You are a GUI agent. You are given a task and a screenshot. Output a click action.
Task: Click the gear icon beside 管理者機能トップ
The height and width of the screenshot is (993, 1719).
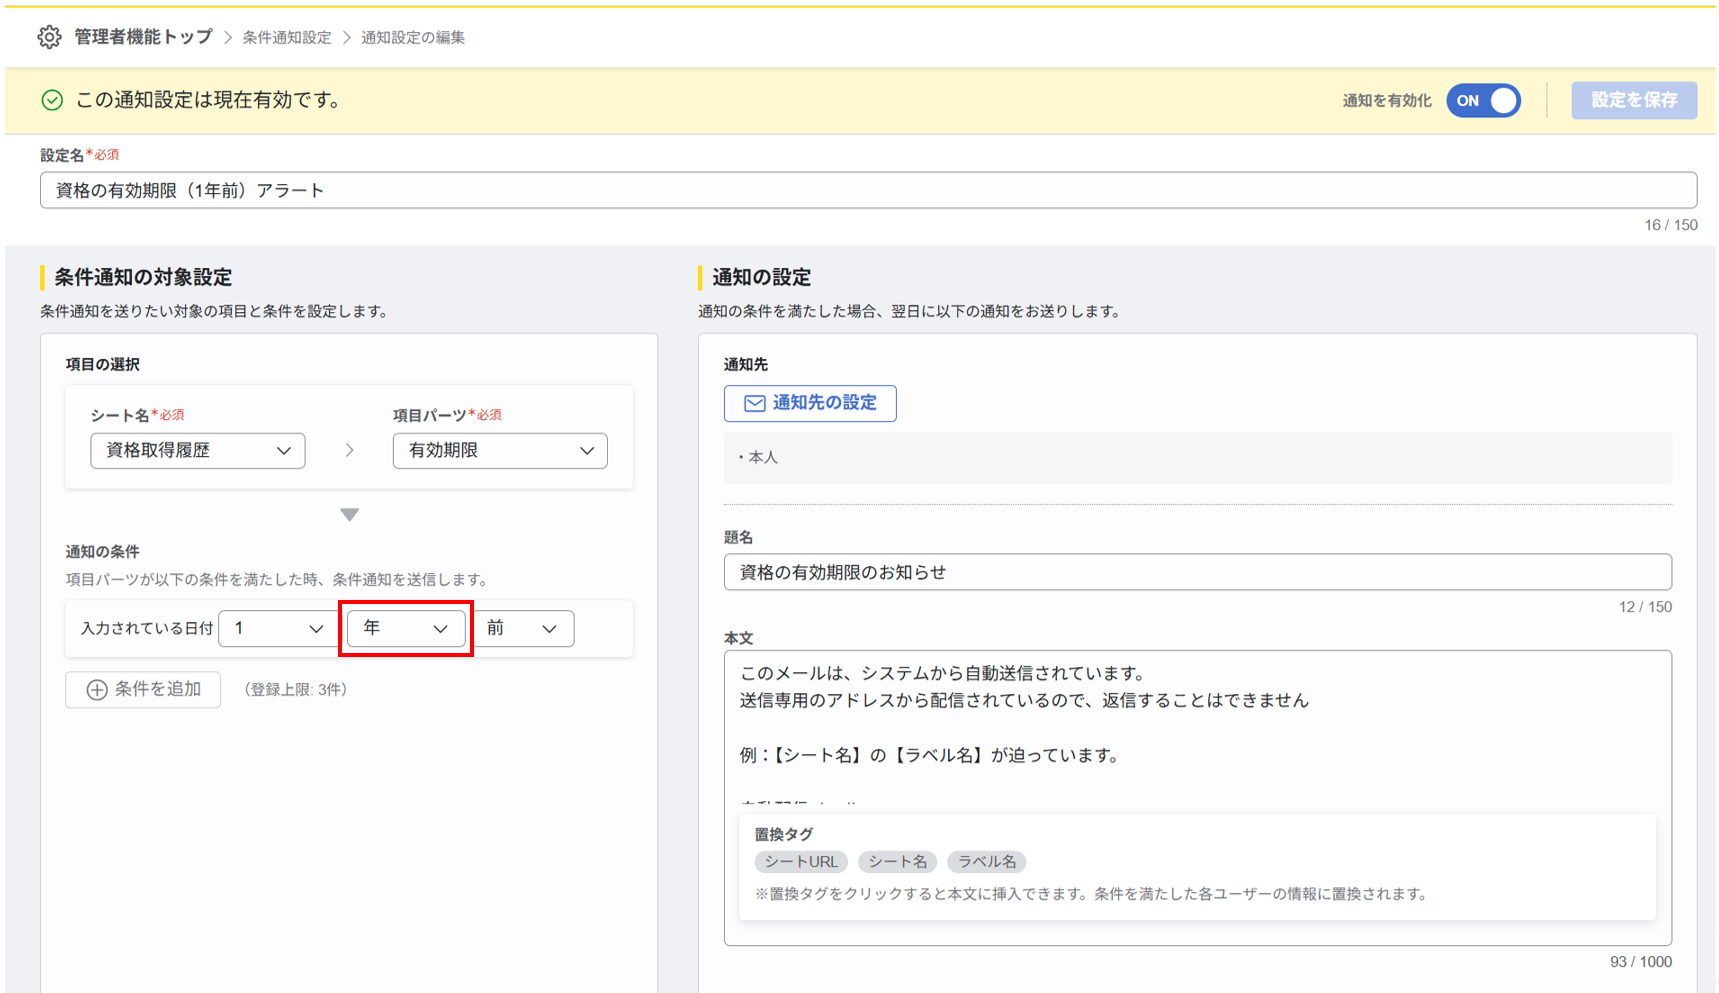[49, 37]
